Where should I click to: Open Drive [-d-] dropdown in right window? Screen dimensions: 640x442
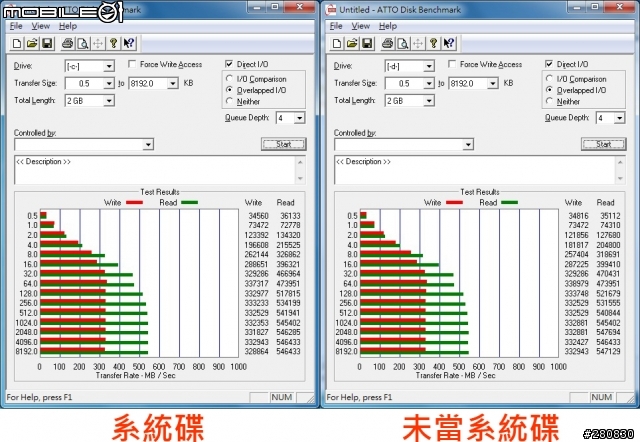click(x=429, y=66)
